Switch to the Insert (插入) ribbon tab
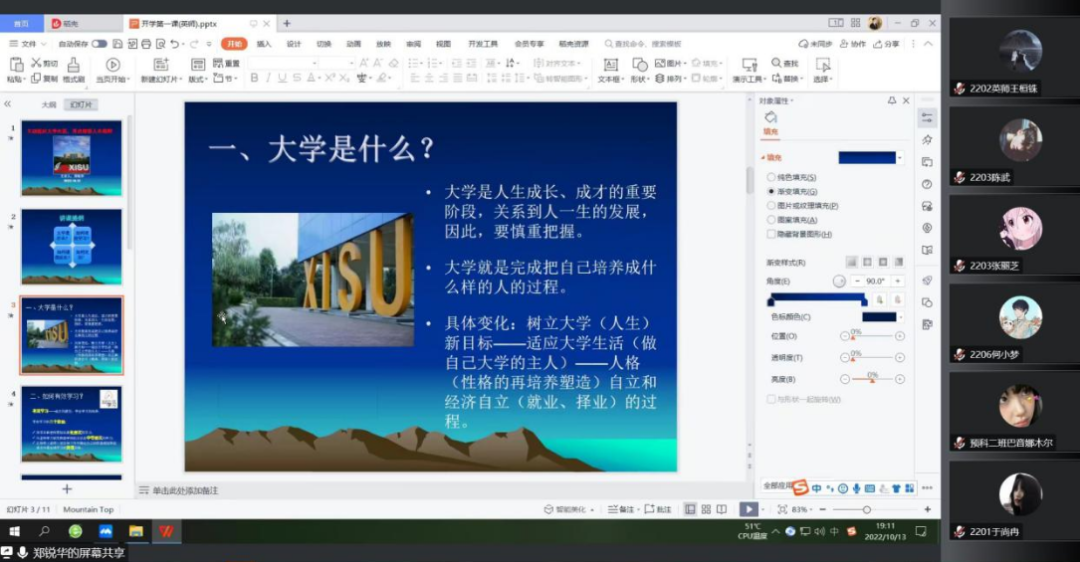The width and height of the screenshot is (1080, 562). click(x=264, y=44)
